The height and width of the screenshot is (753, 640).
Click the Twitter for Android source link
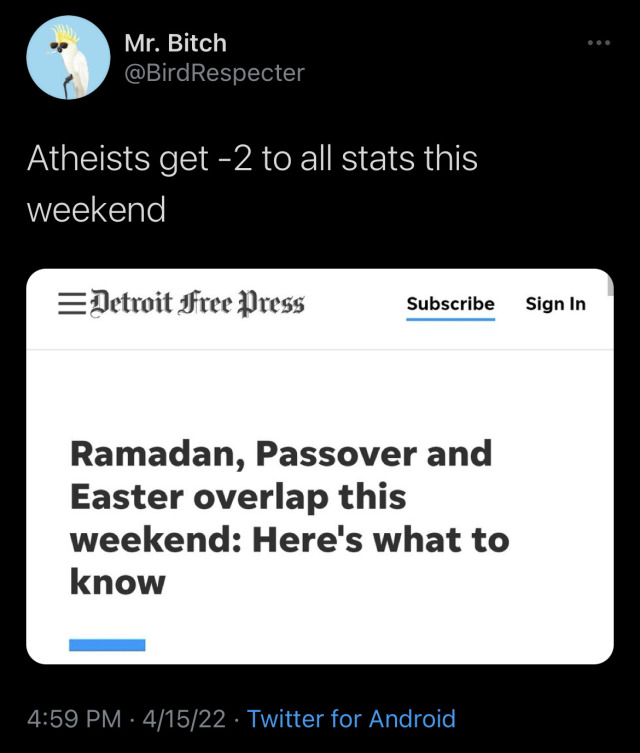351,718
